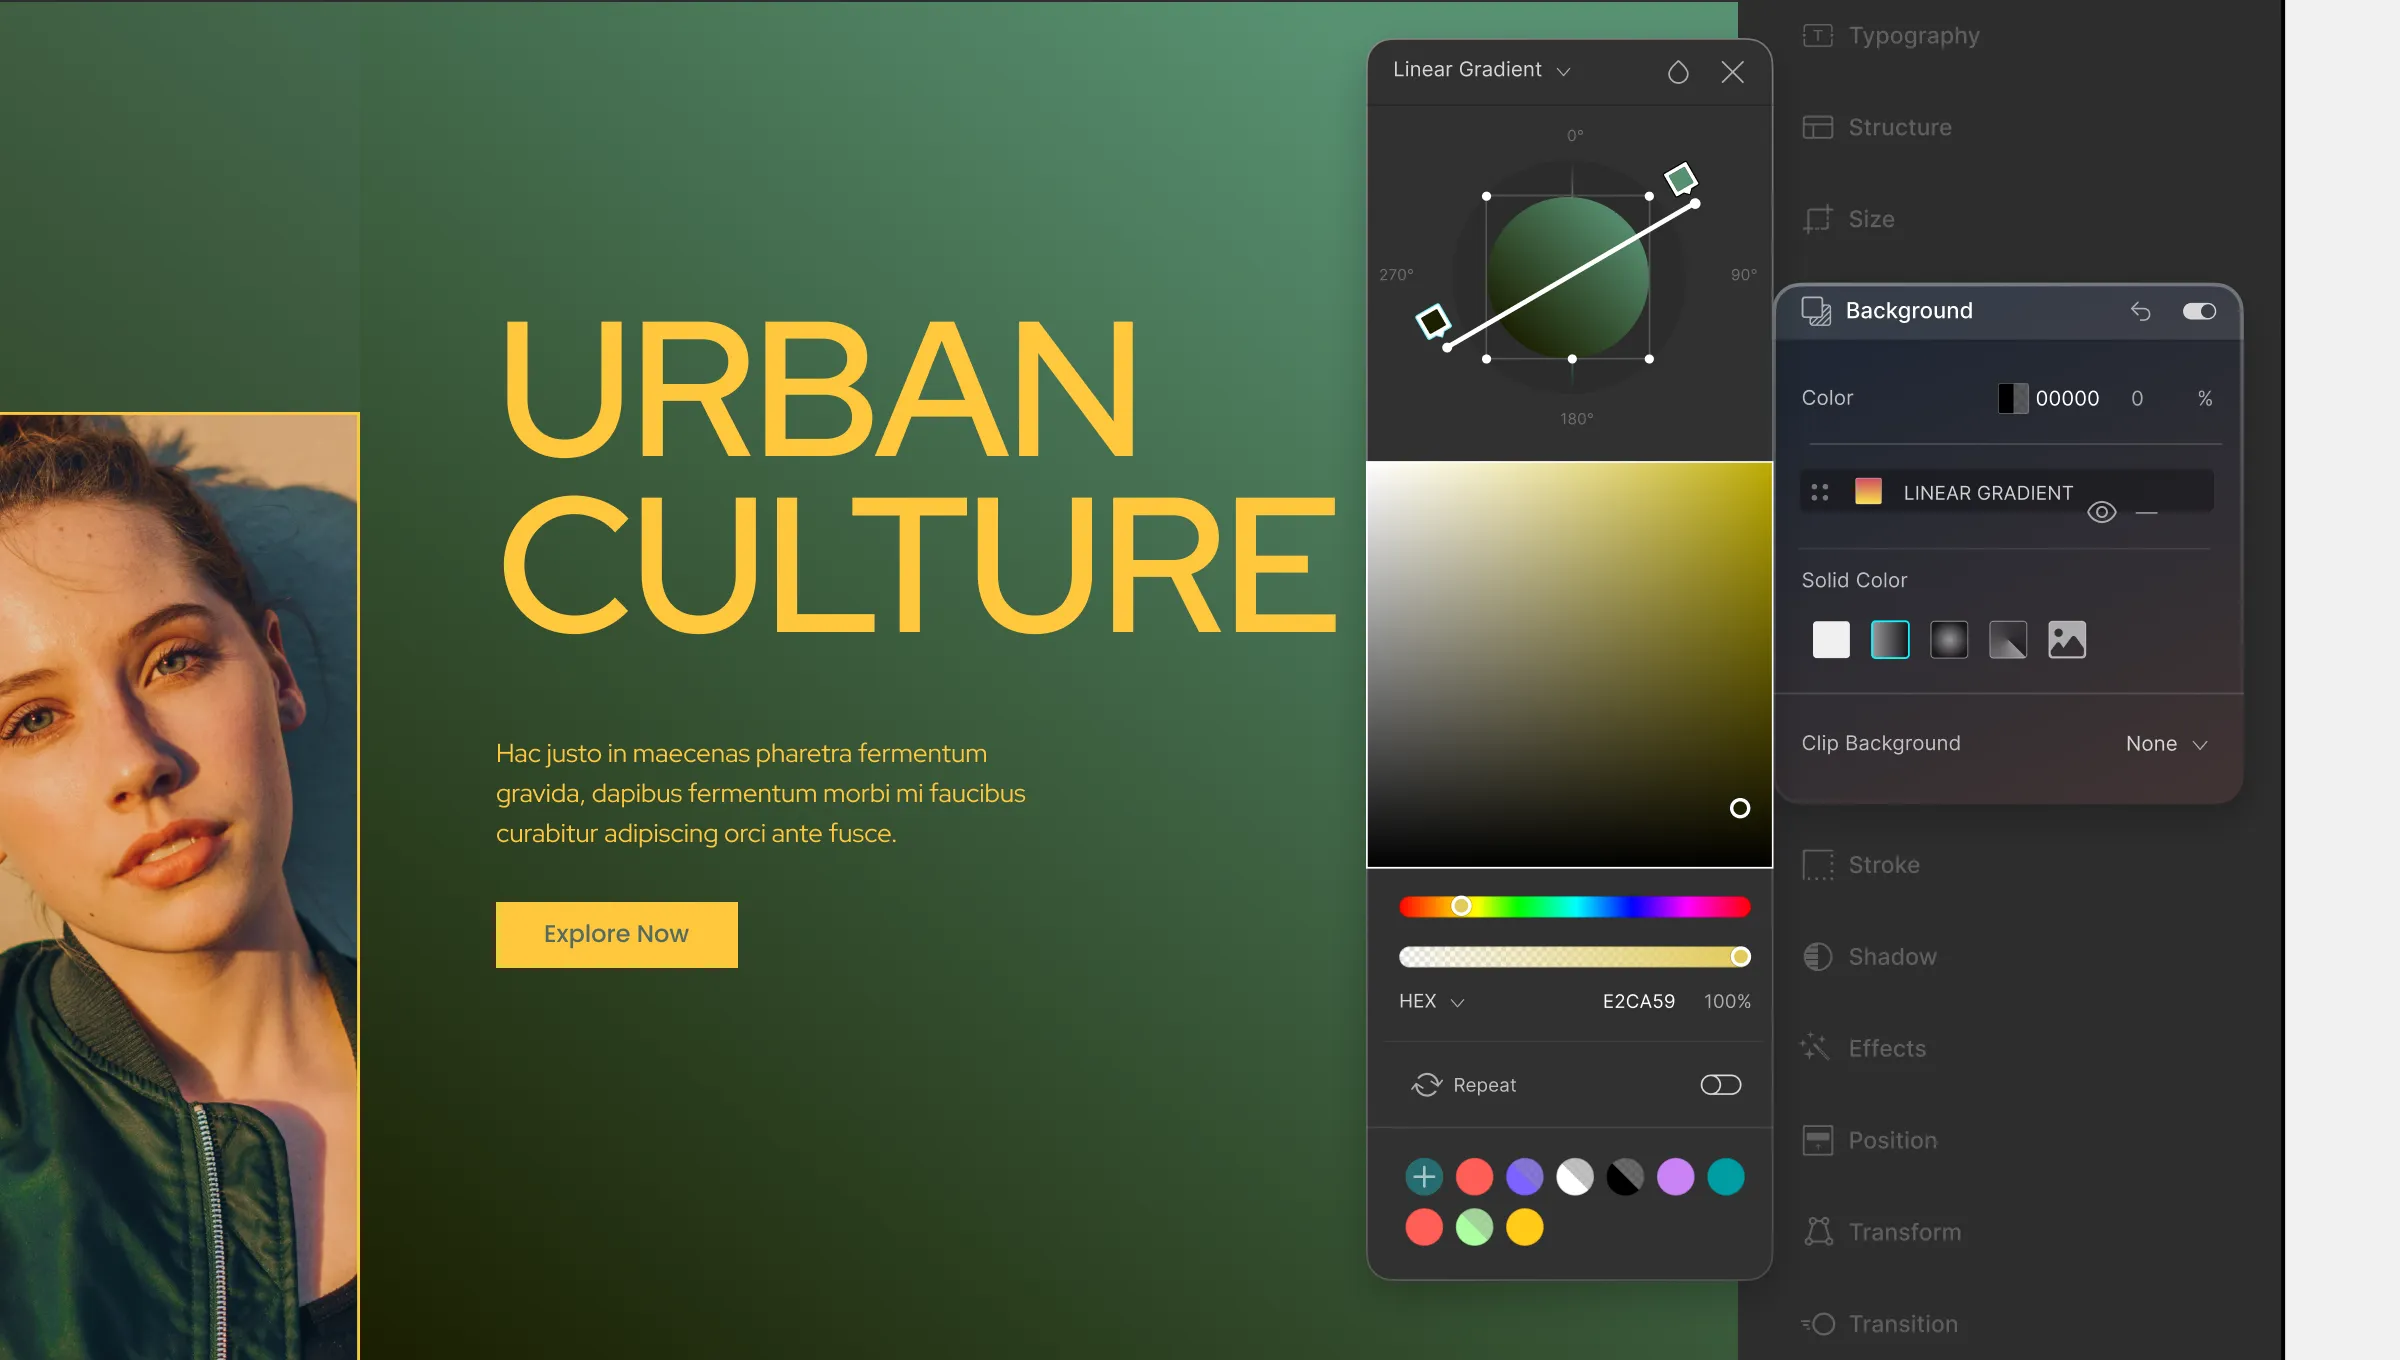Click the E2CA59 hex value field
This screenshot has width=2400, height=1360.
point(1638,1002)
